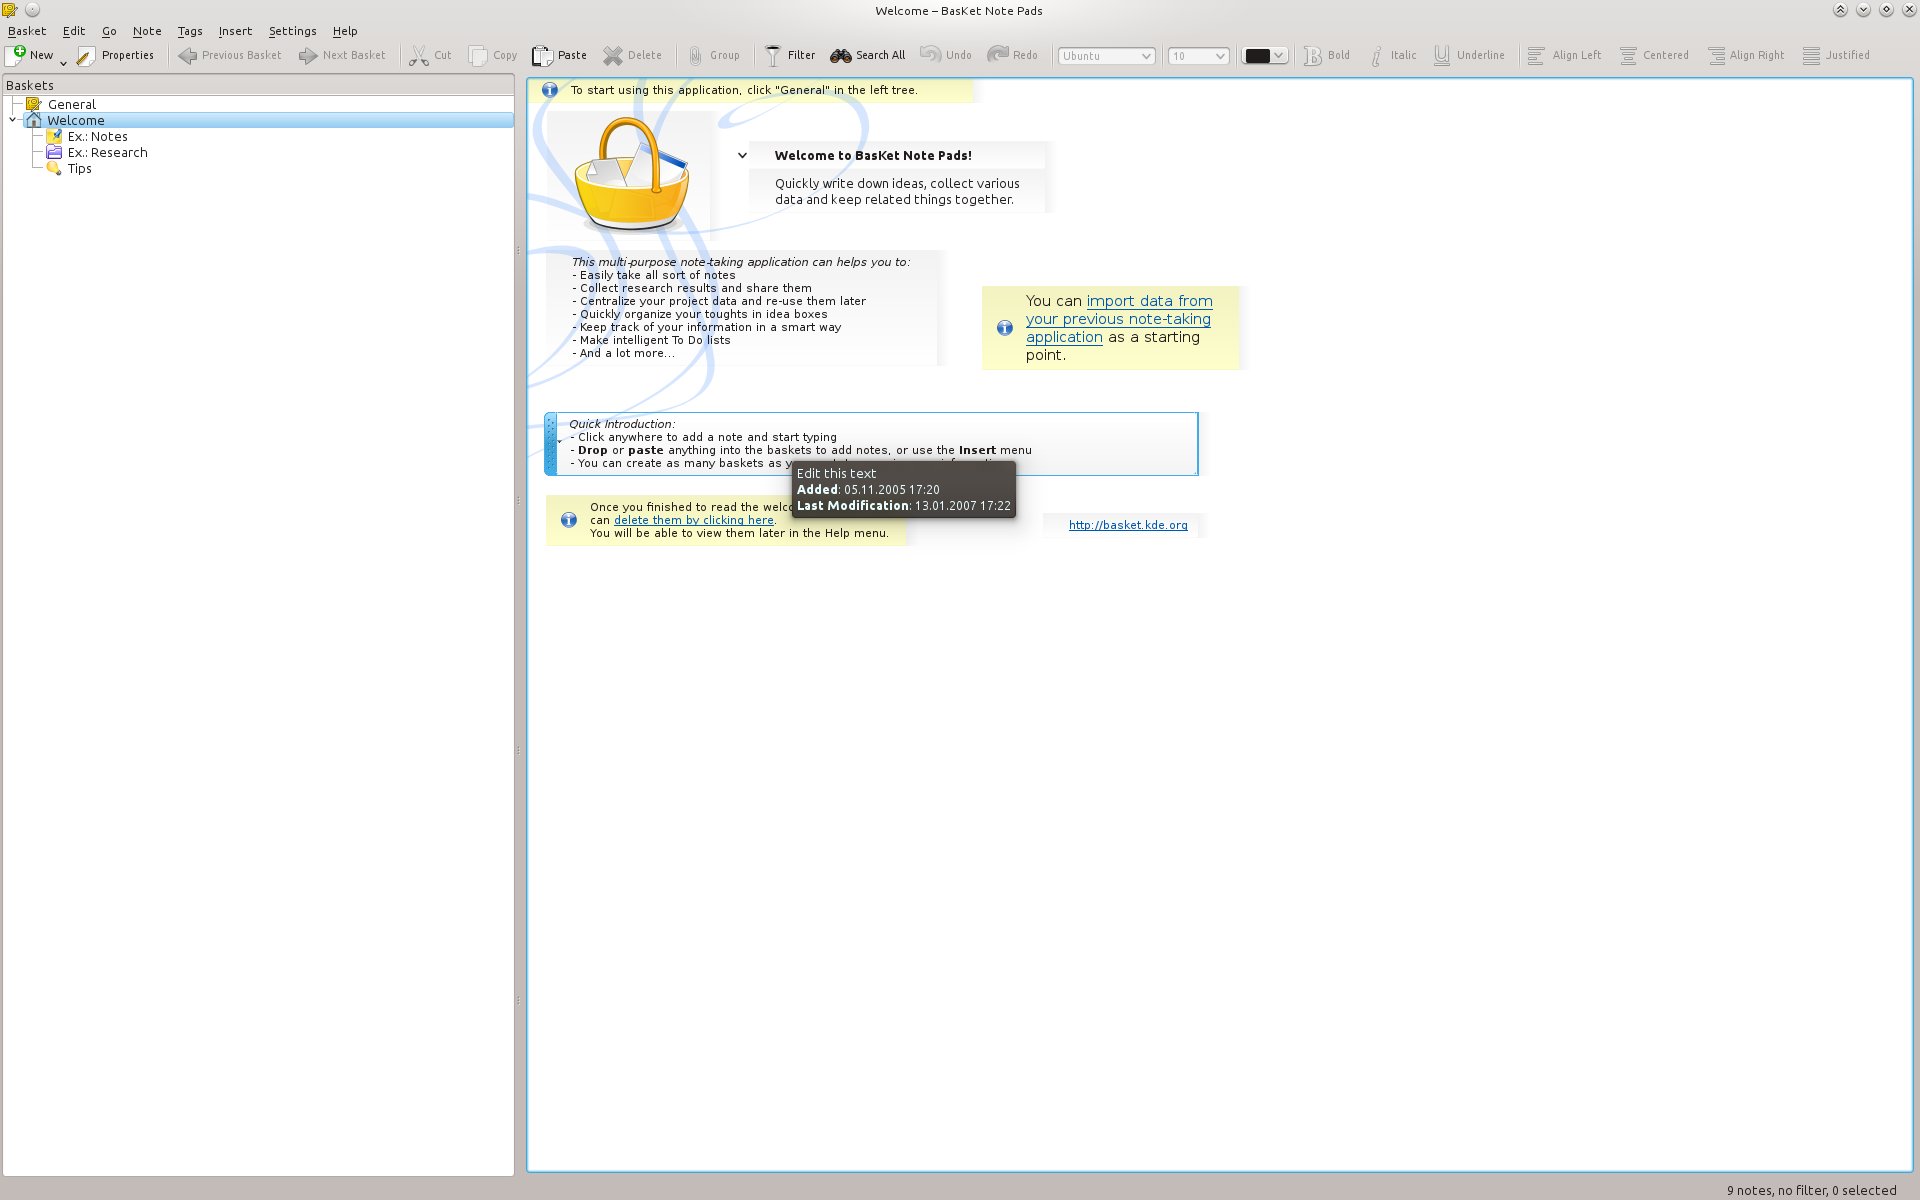Viewport: 1920px width, 1200px height.
Task: Select Justified alignment
Action: tap(1836, 55)
